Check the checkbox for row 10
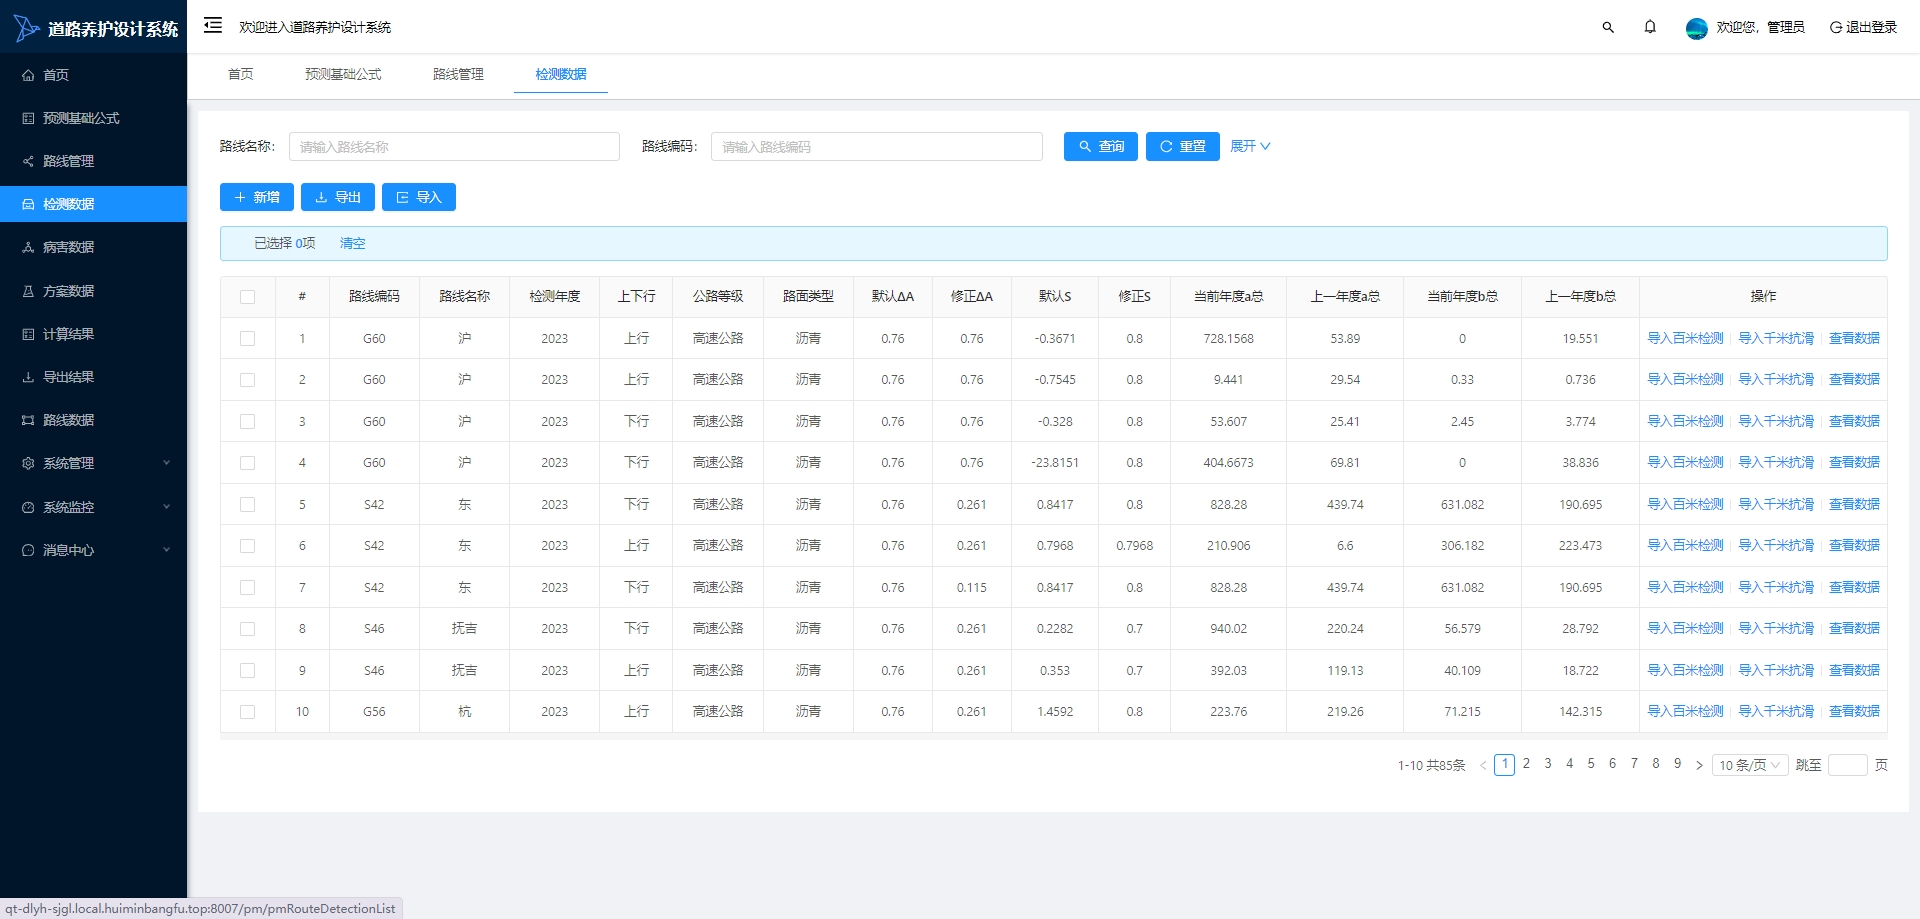 coord(247,712)
